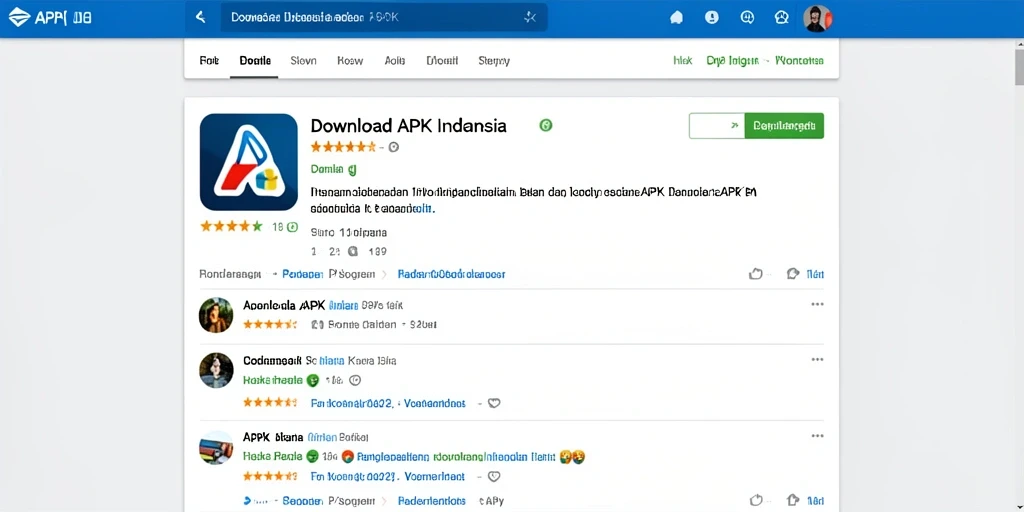Image resolution: width=1024 pixels, height=512 pixels.
Task: Click into the header search field
Action: click(x=384, y=18)
